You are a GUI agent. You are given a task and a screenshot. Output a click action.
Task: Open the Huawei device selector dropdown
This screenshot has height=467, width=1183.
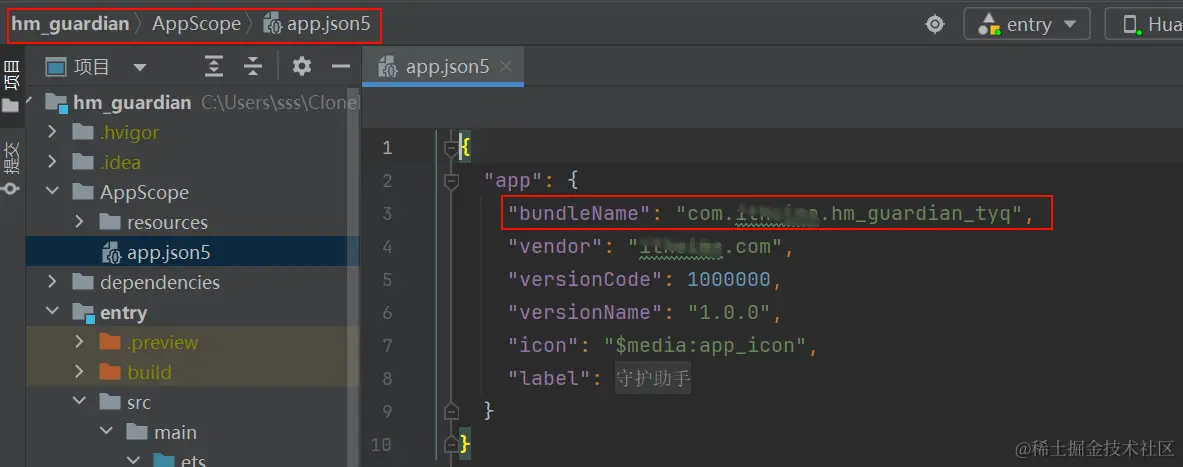pos(1144,24)
